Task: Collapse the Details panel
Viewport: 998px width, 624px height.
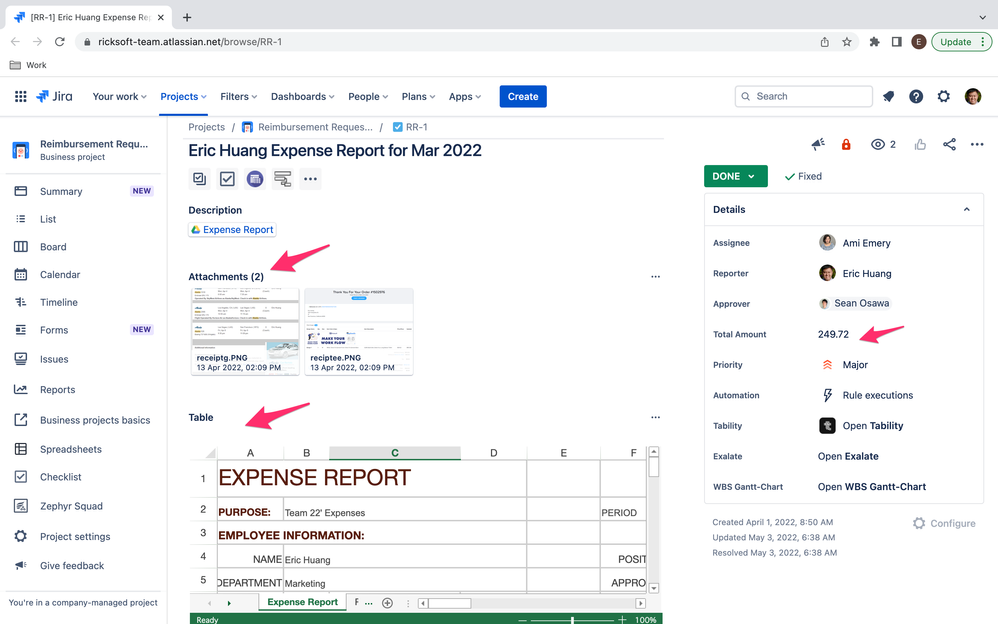Action: click(x=966, y=209)
